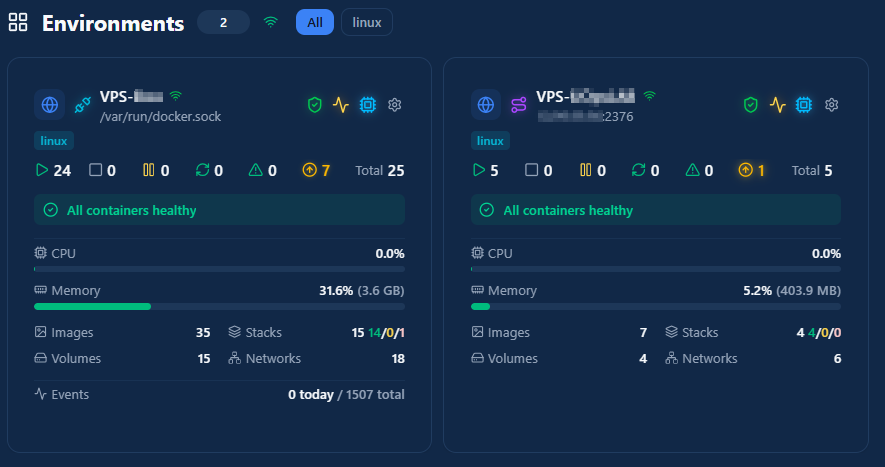
Task: Click running containers icon showing 5
Action: (479, 170)
